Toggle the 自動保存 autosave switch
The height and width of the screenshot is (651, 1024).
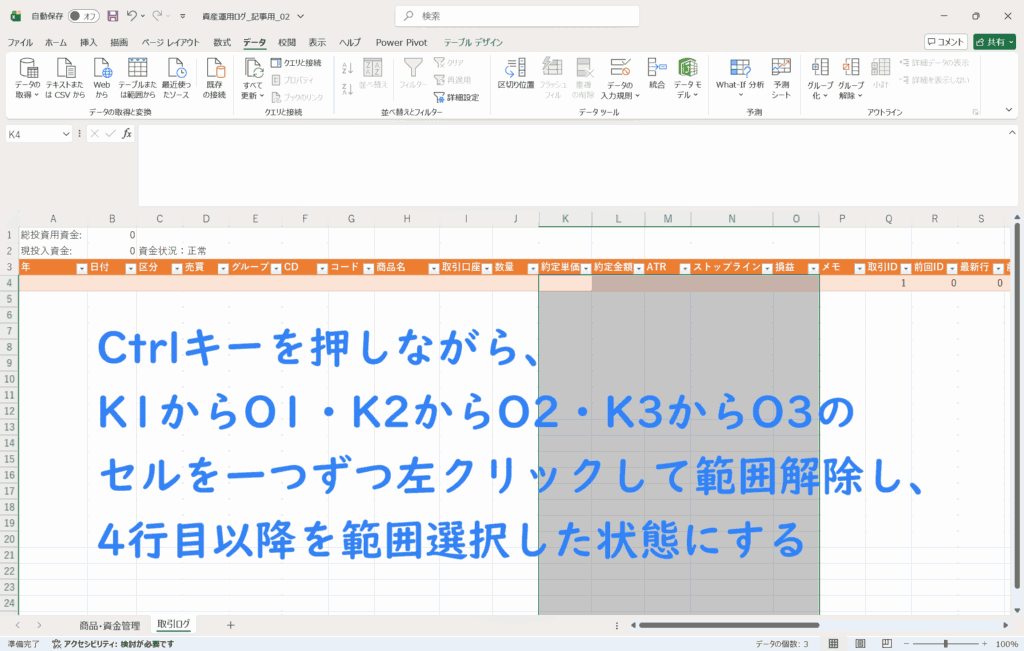84,16
